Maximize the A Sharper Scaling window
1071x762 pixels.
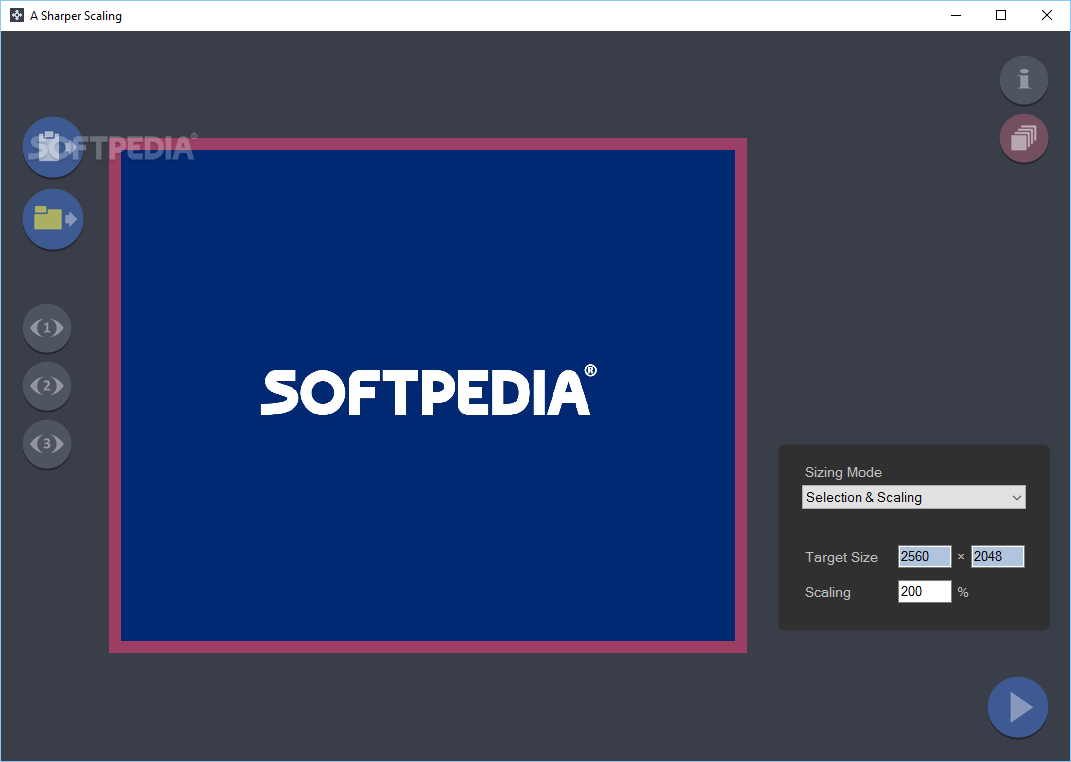point(1001,15)
